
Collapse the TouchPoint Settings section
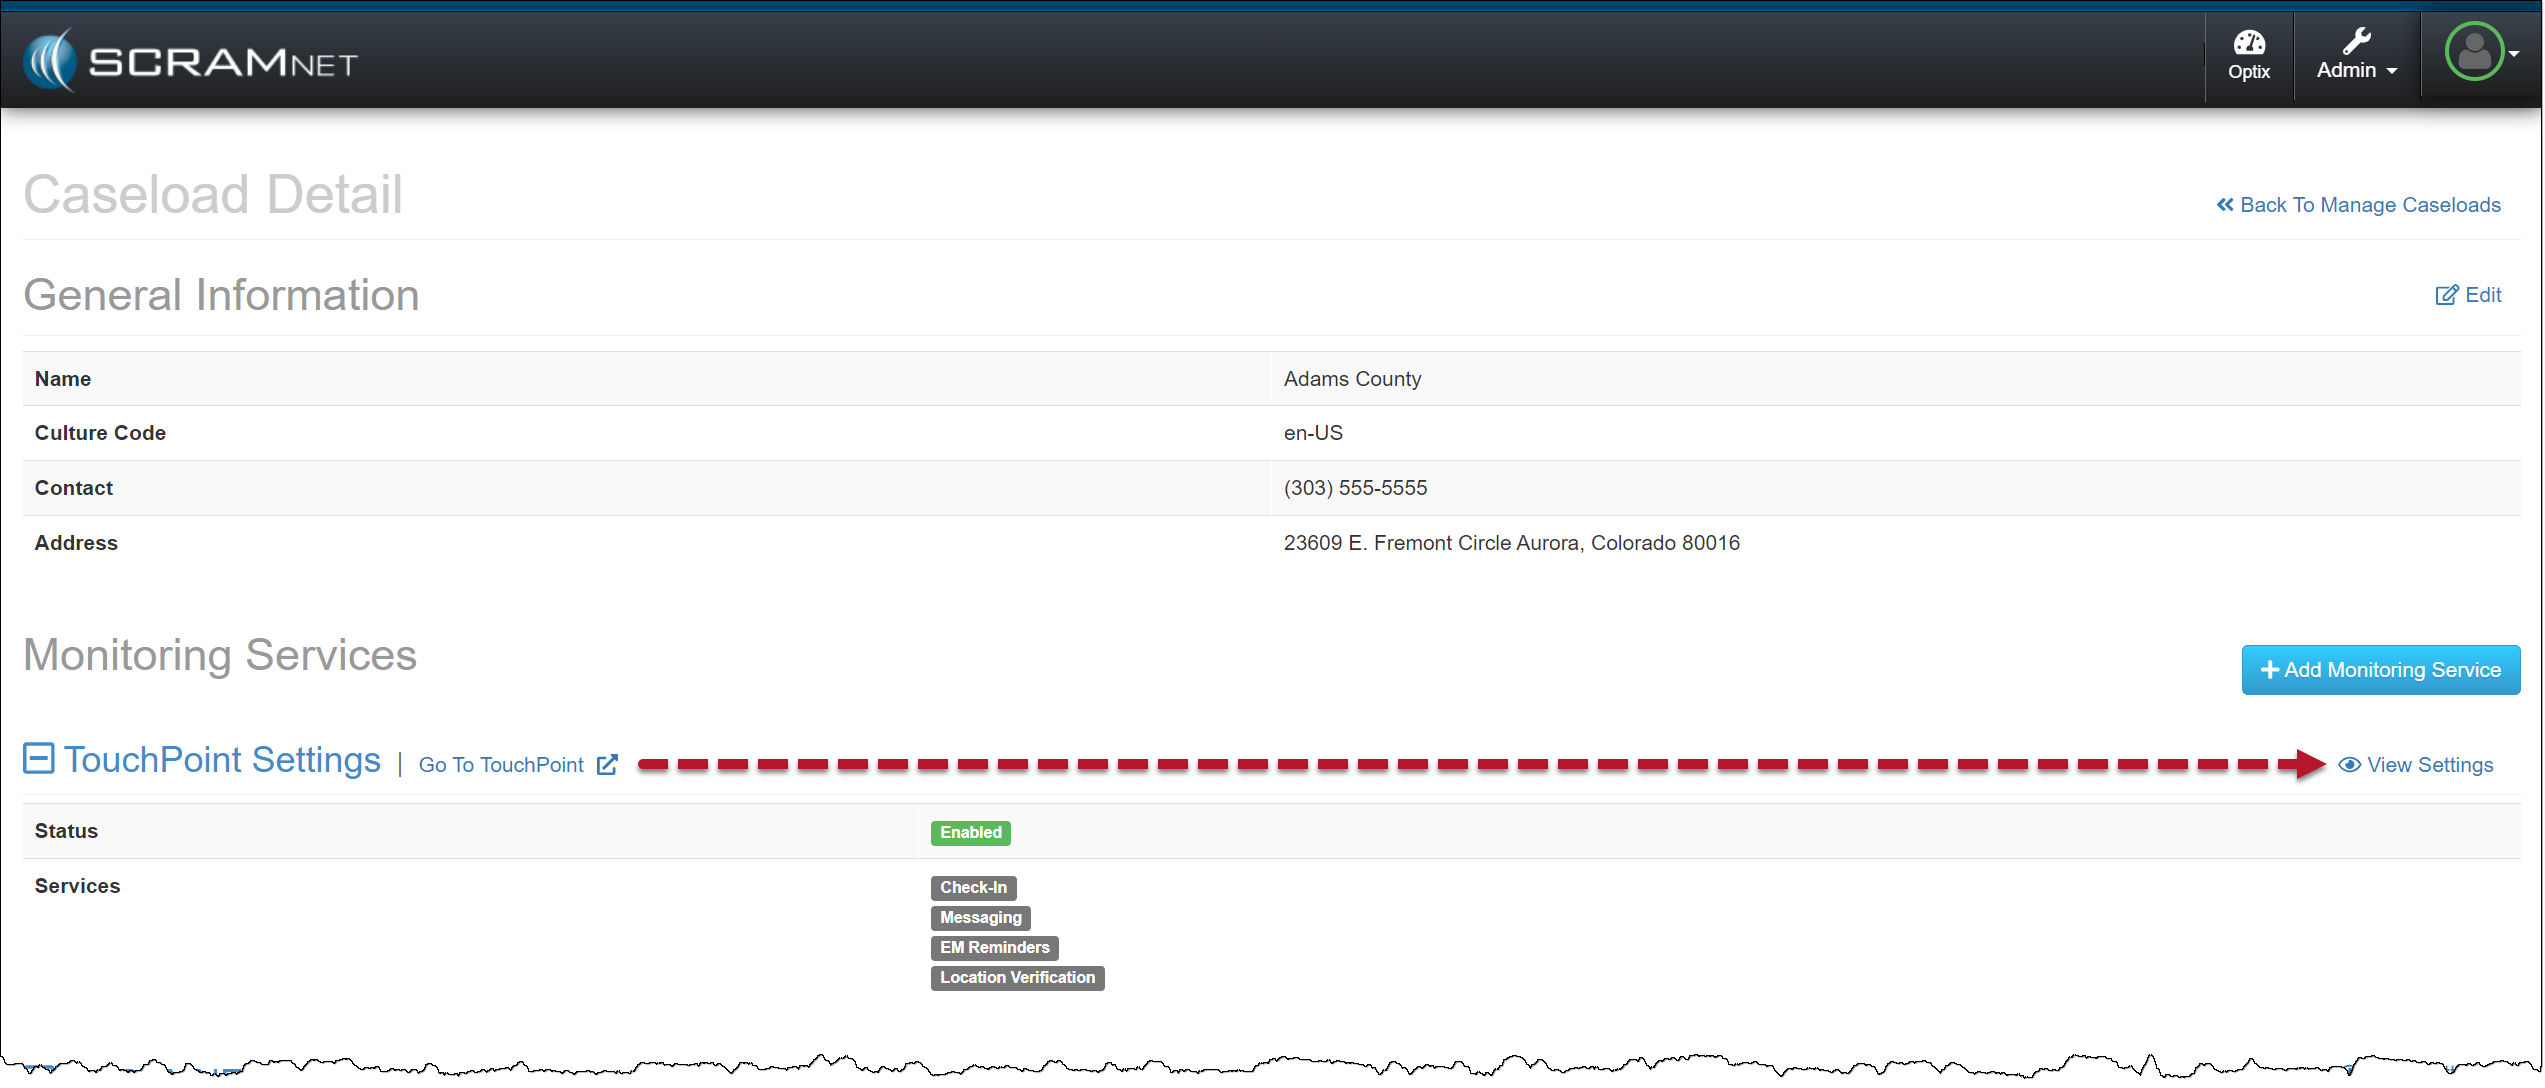[x=39, y=758]
